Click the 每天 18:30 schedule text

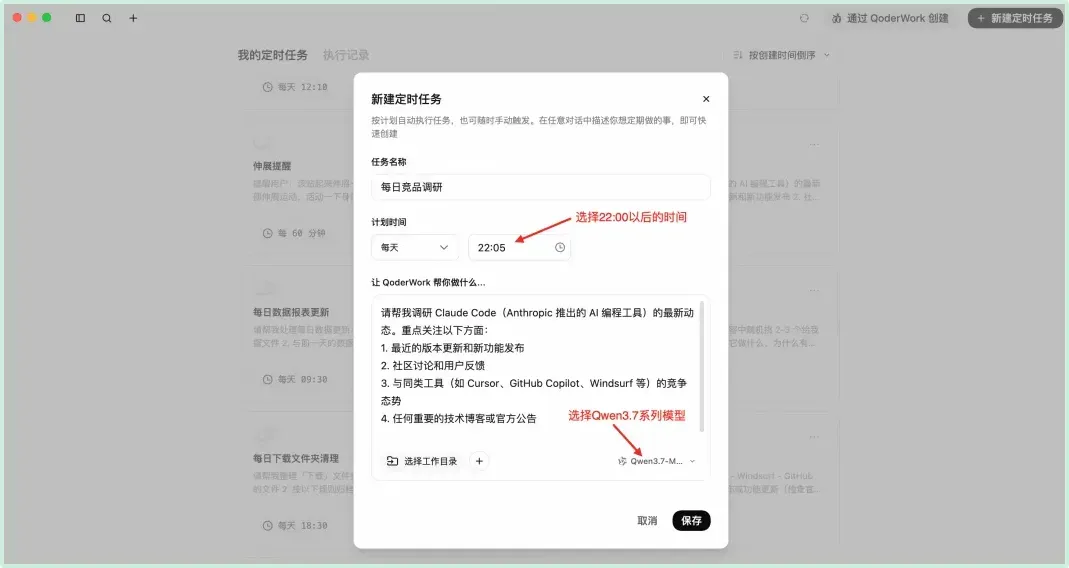pyautogui.click(x=303, y=526)
